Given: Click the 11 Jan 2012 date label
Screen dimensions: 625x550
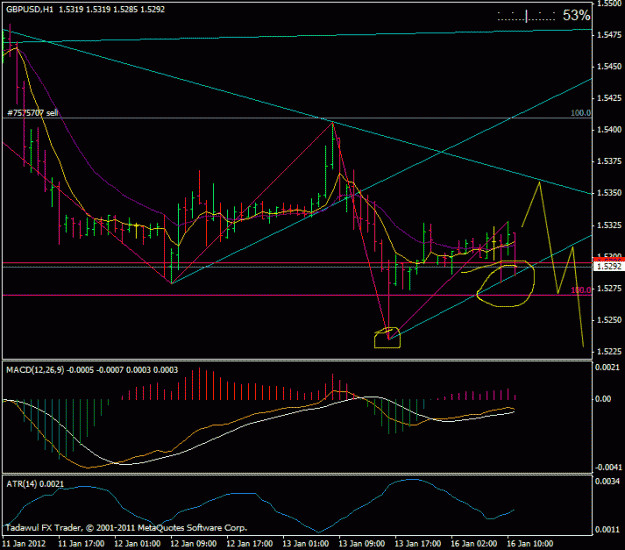Looking at the screenshot, I should pyautogui.click(x=24, y=544).
